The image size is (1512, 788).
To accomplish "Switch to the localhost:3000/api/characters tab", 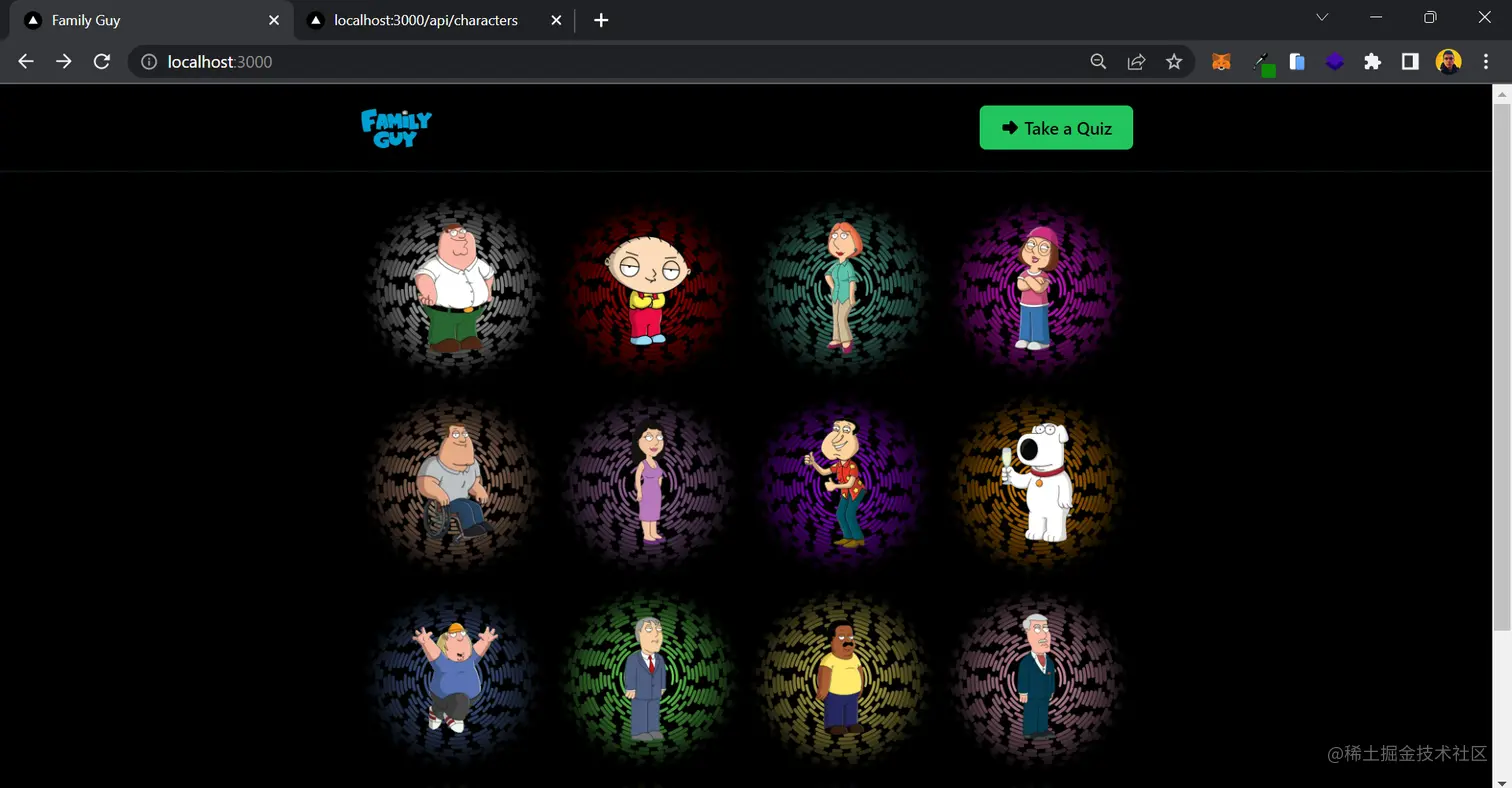I will 435,20.
